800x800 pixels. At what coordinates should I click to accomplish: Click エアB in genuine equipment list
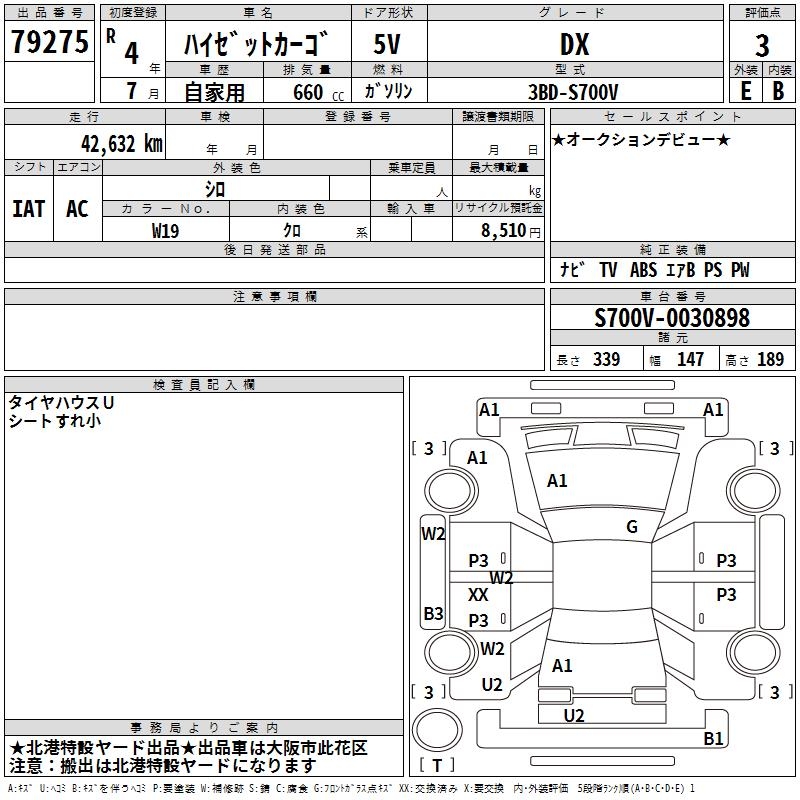coord(681,270)
